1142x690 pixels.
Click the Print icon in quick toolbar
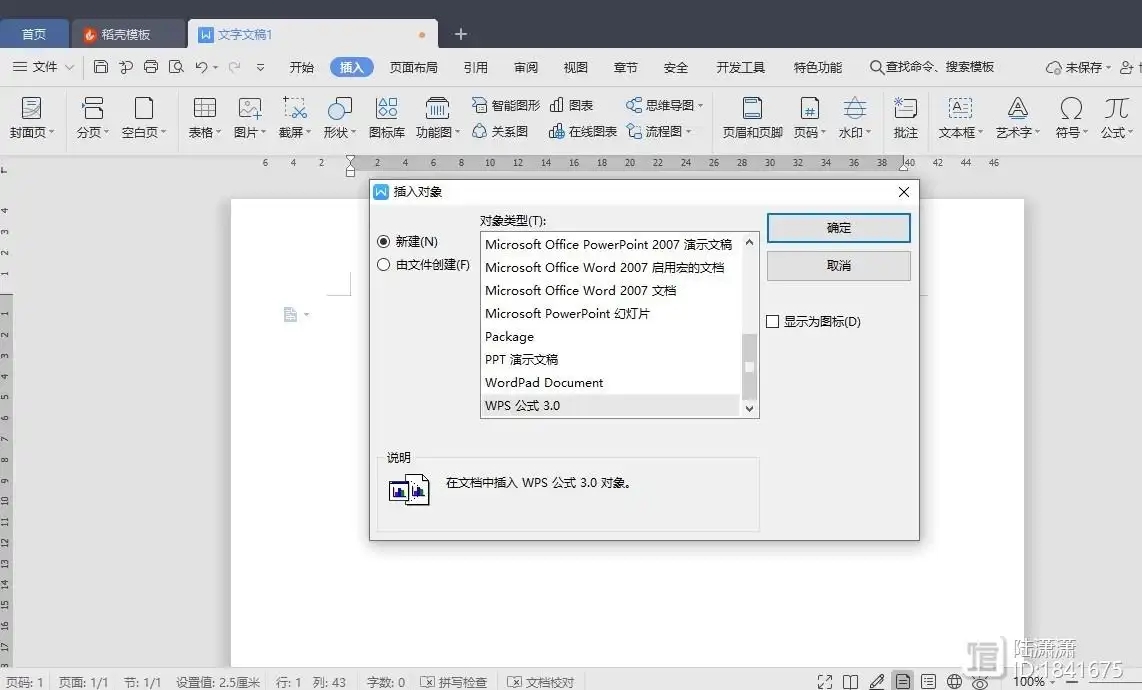[151, 67]
